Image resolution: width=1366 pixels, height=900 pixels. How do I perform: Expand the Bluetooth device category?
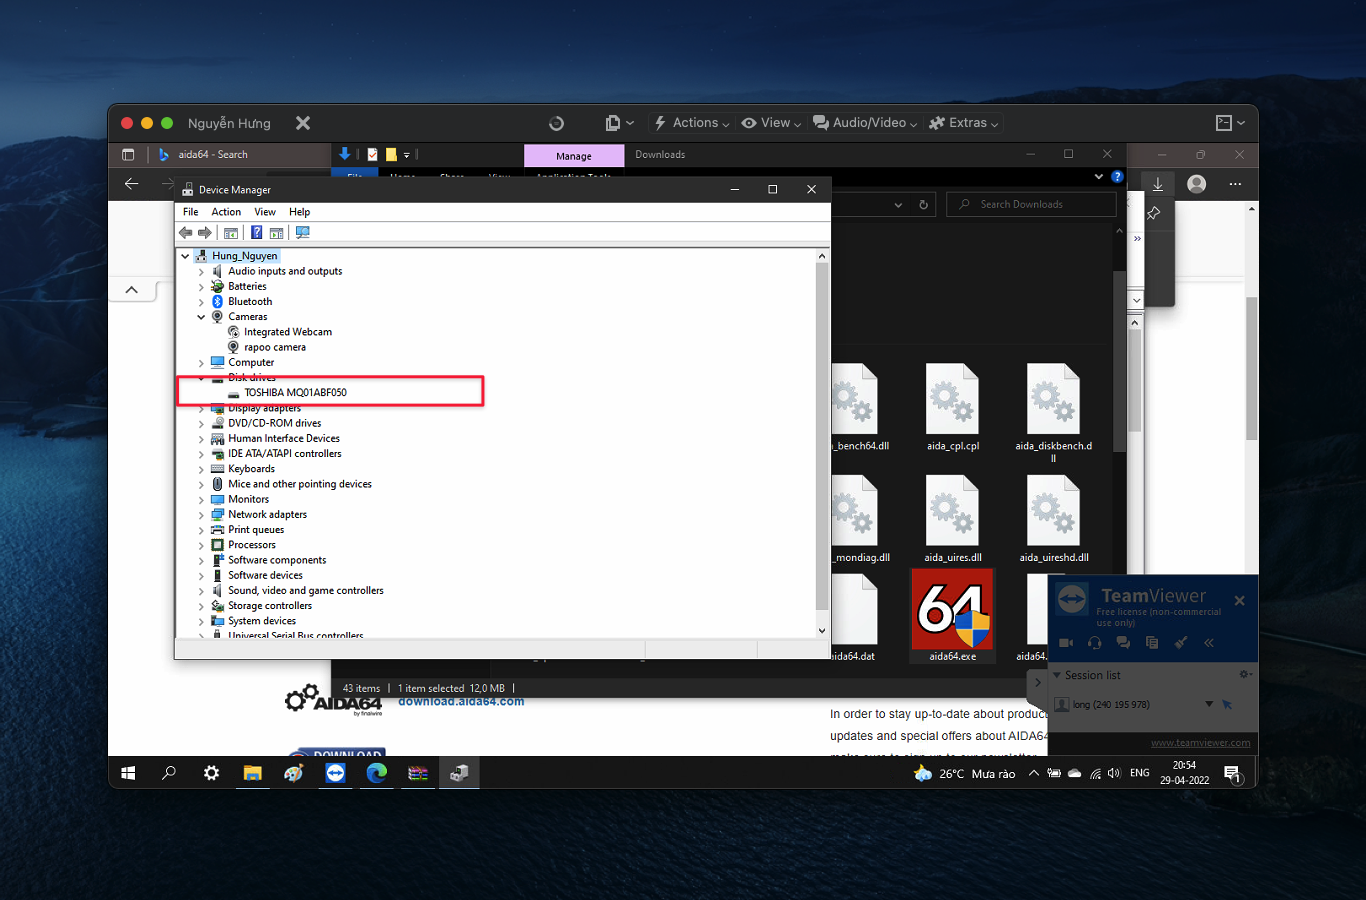pyautogui.click(x=201, y=302)
